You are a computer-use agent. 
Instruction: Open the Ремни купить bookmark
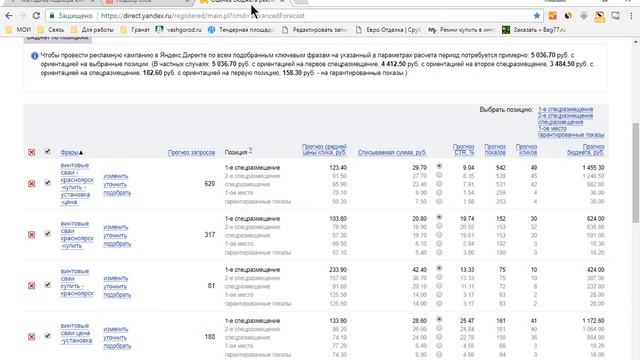pyautogui.click(x=461, y=30)
